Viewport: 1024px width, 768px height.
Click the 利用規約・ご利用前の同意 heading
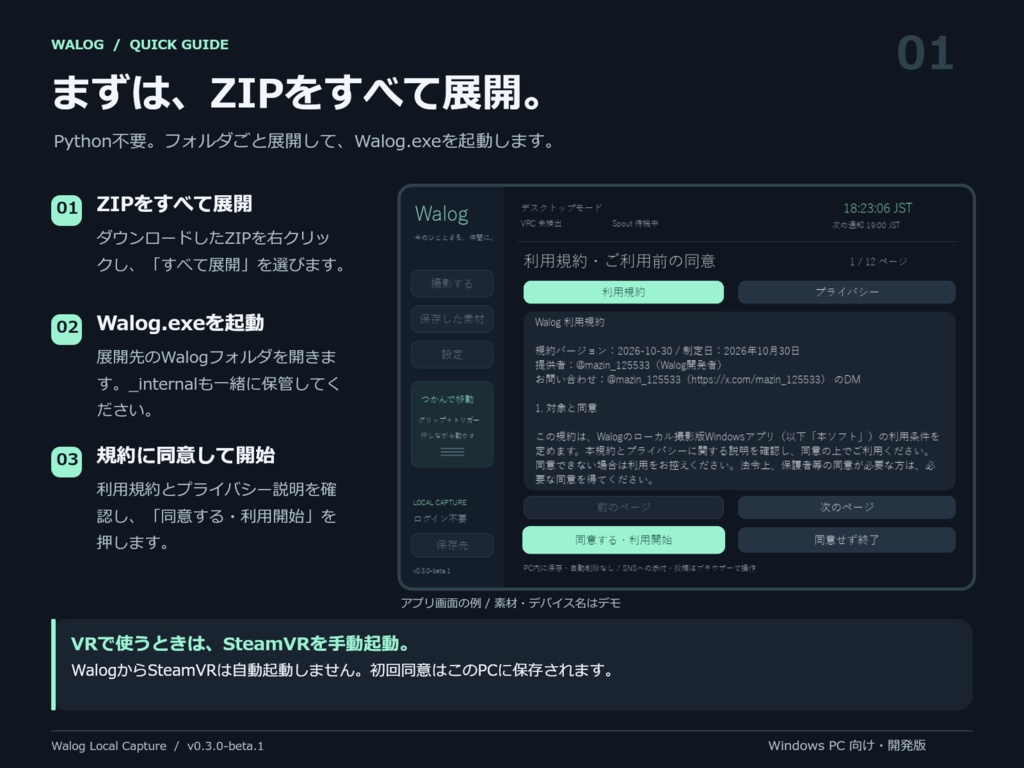[x=619, y=261]
